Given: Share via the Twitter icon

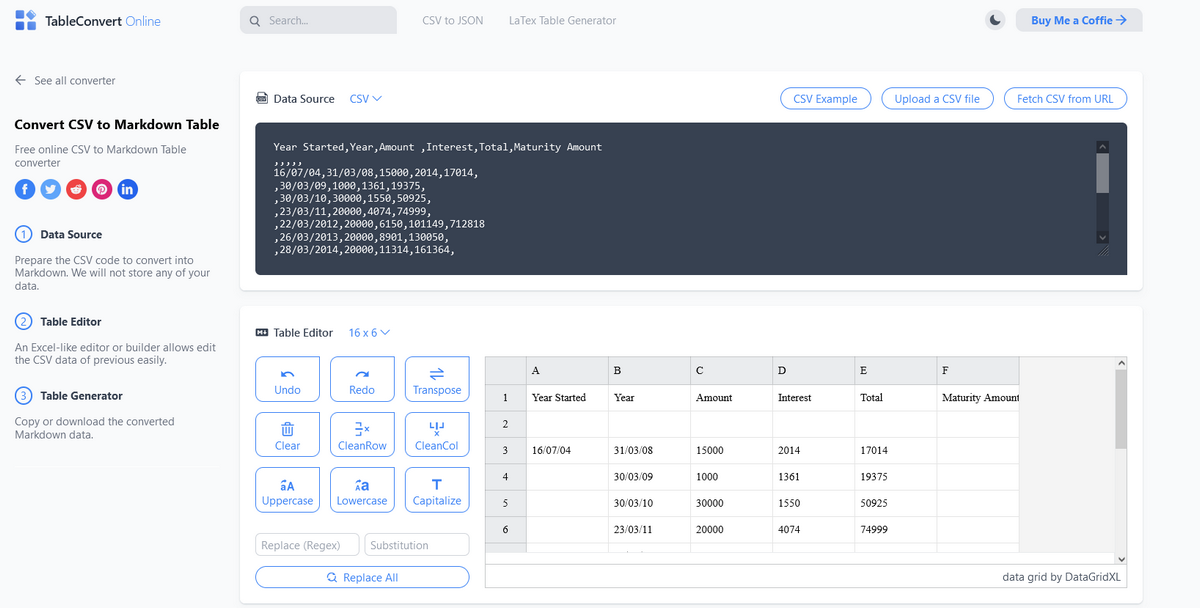Looking at the screenshot, I should point(50,189).
